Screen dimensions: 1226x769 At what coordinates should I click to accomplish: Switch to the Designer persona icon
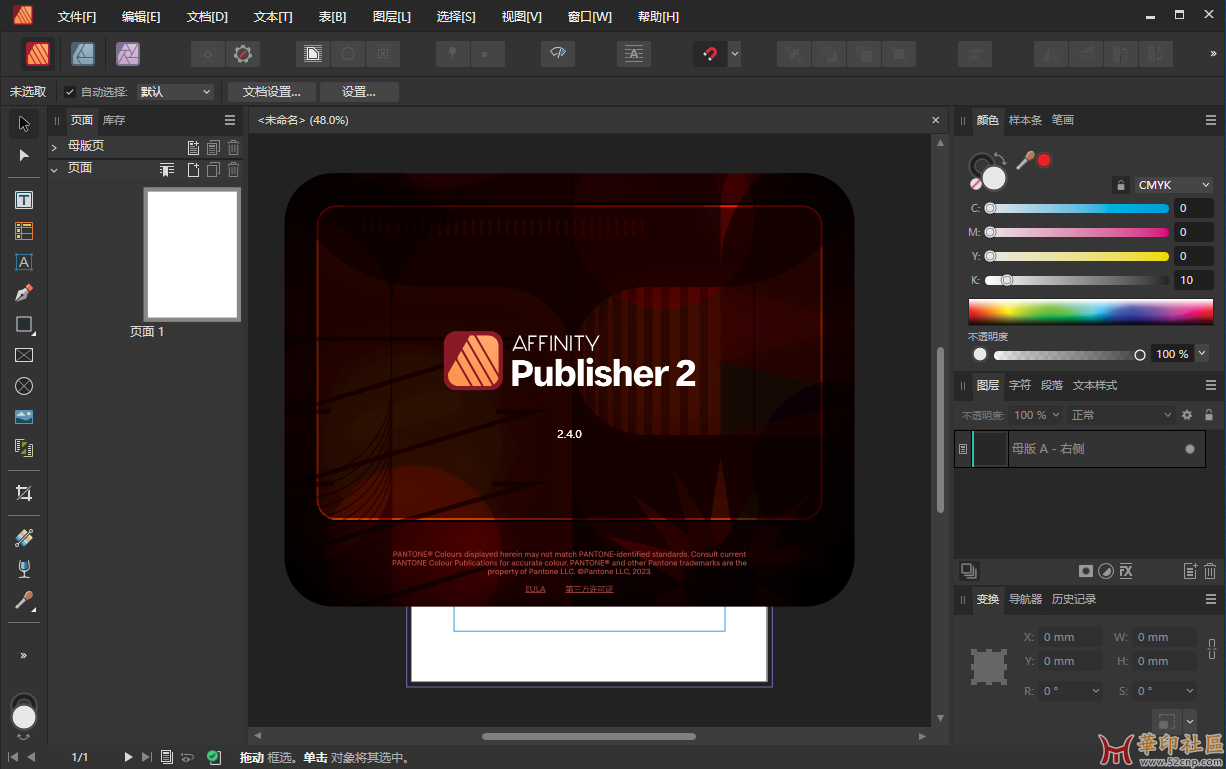tap(83, 54)
